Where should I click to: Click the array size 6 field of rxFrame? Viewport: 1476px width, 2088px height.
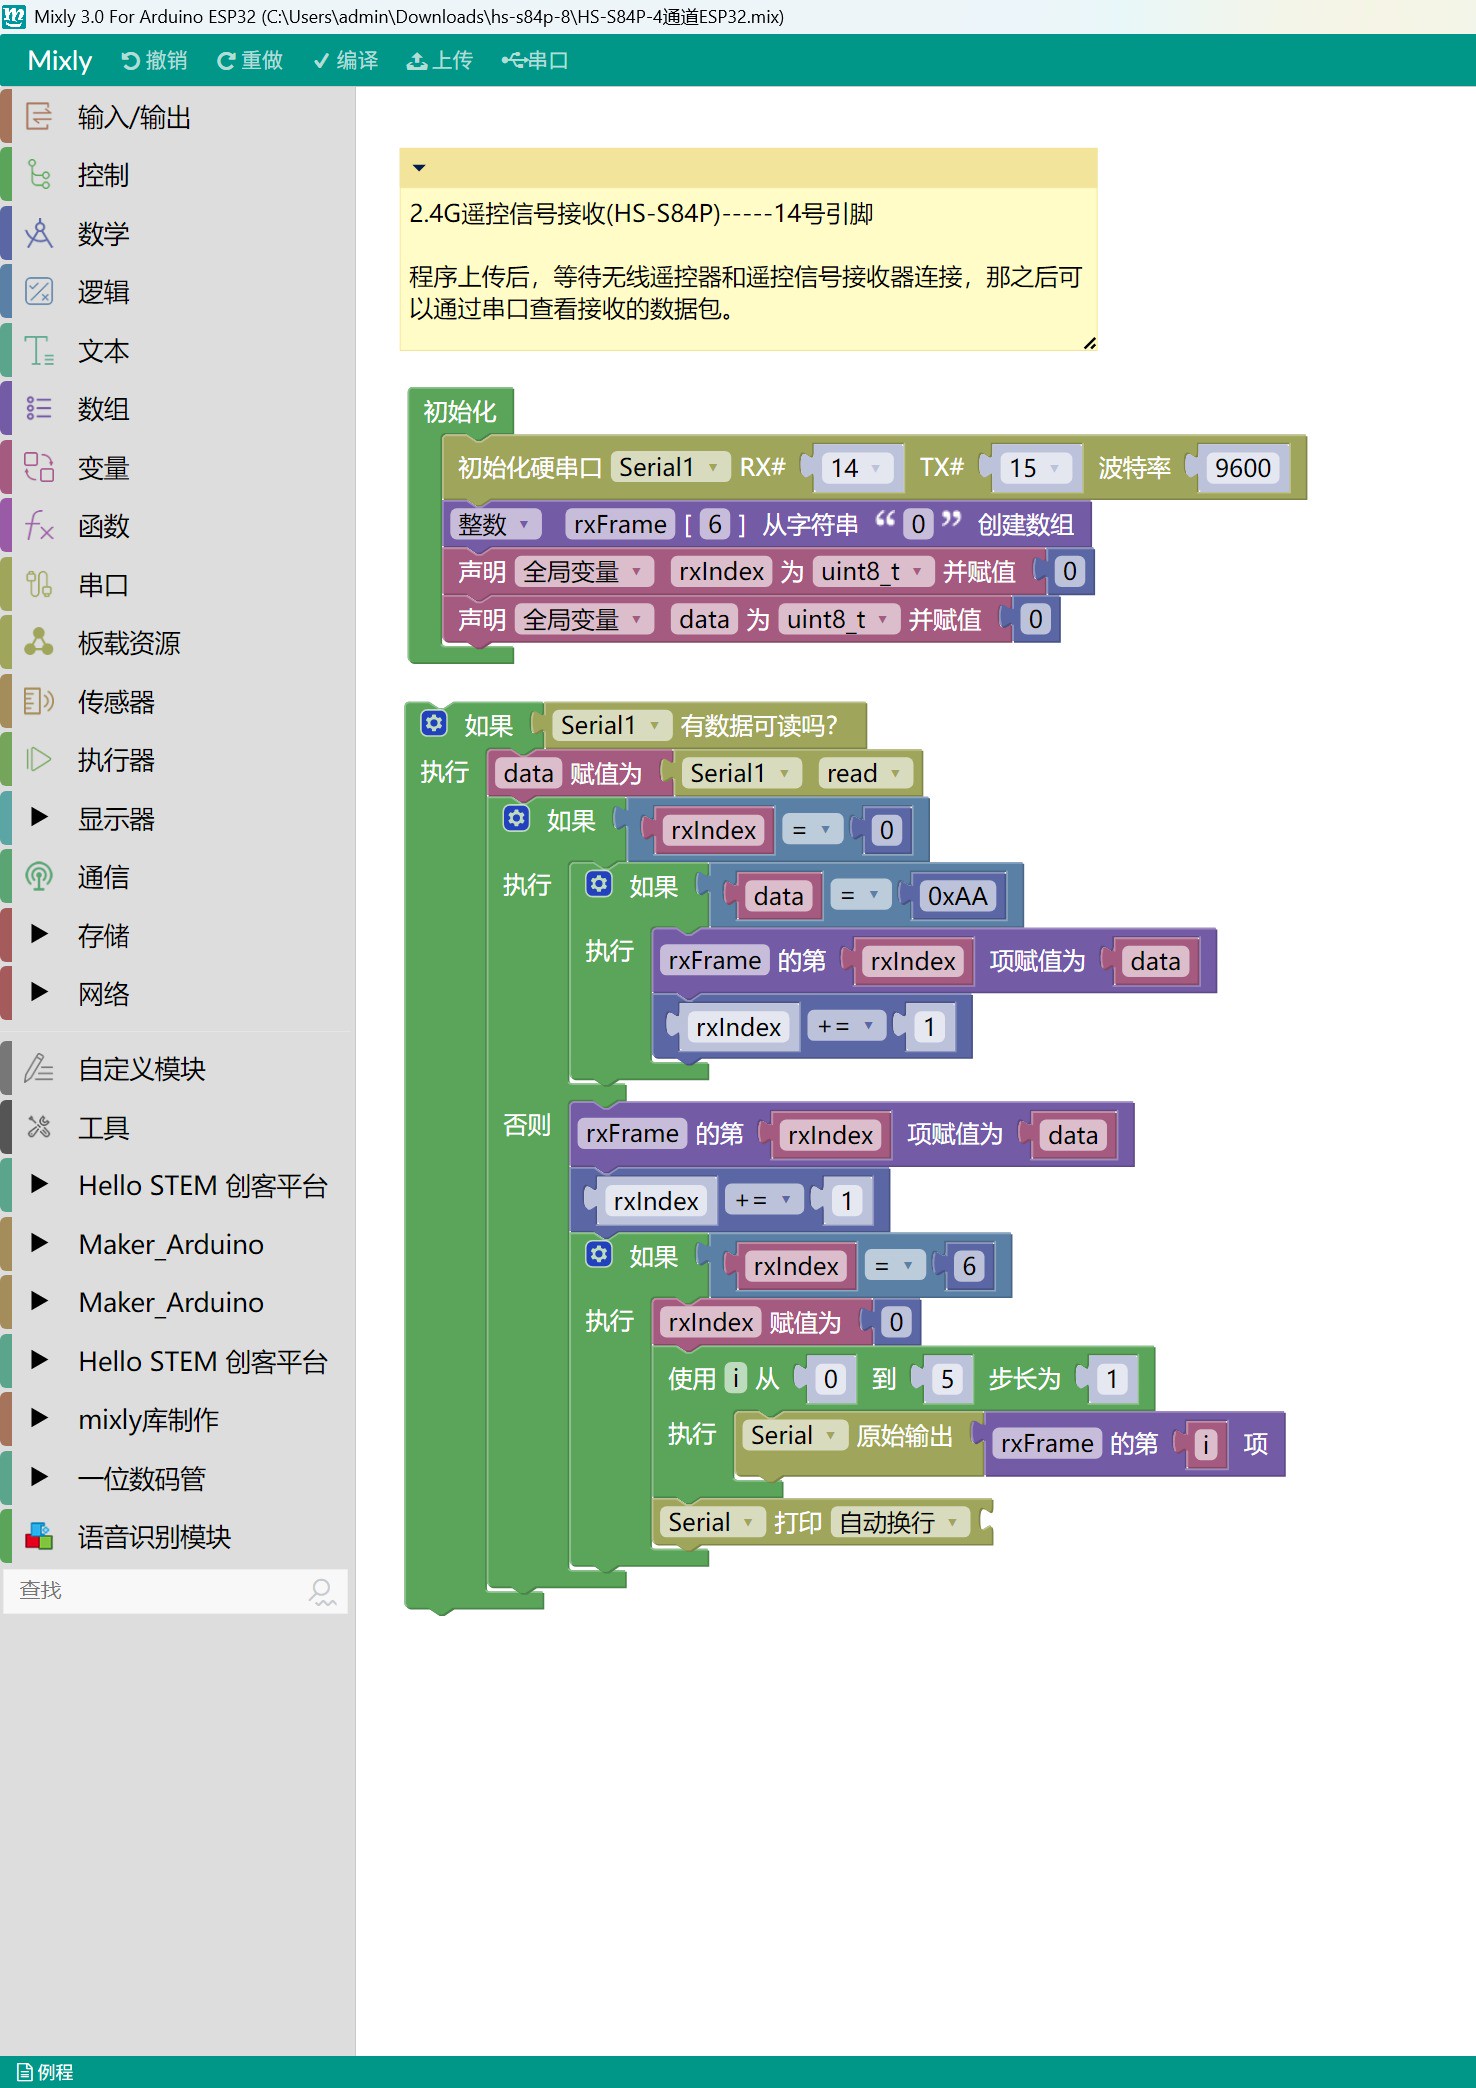coord(714,524)
